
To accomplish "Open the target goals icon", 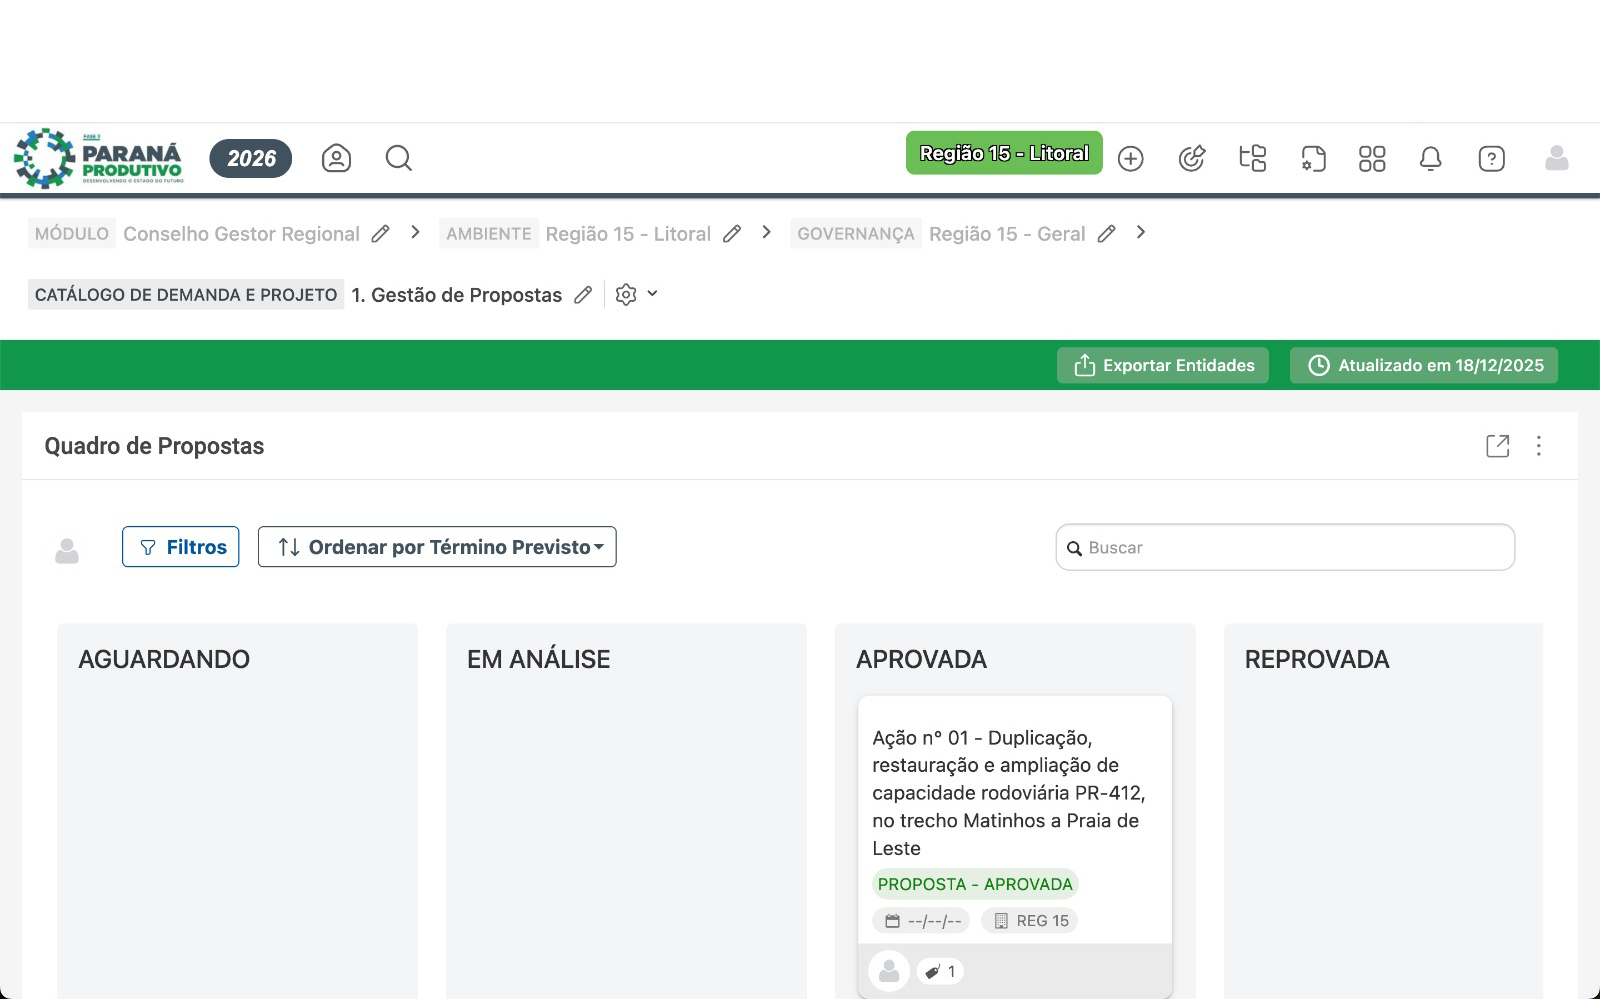I will point(1192,159).
